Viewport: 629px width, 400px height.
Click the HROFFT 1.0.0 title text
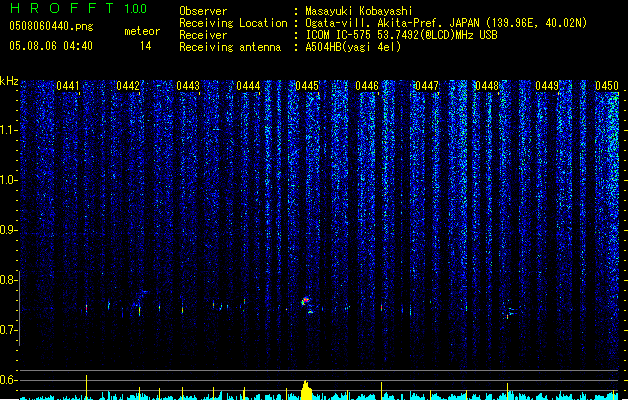click(x=78, y=8)
